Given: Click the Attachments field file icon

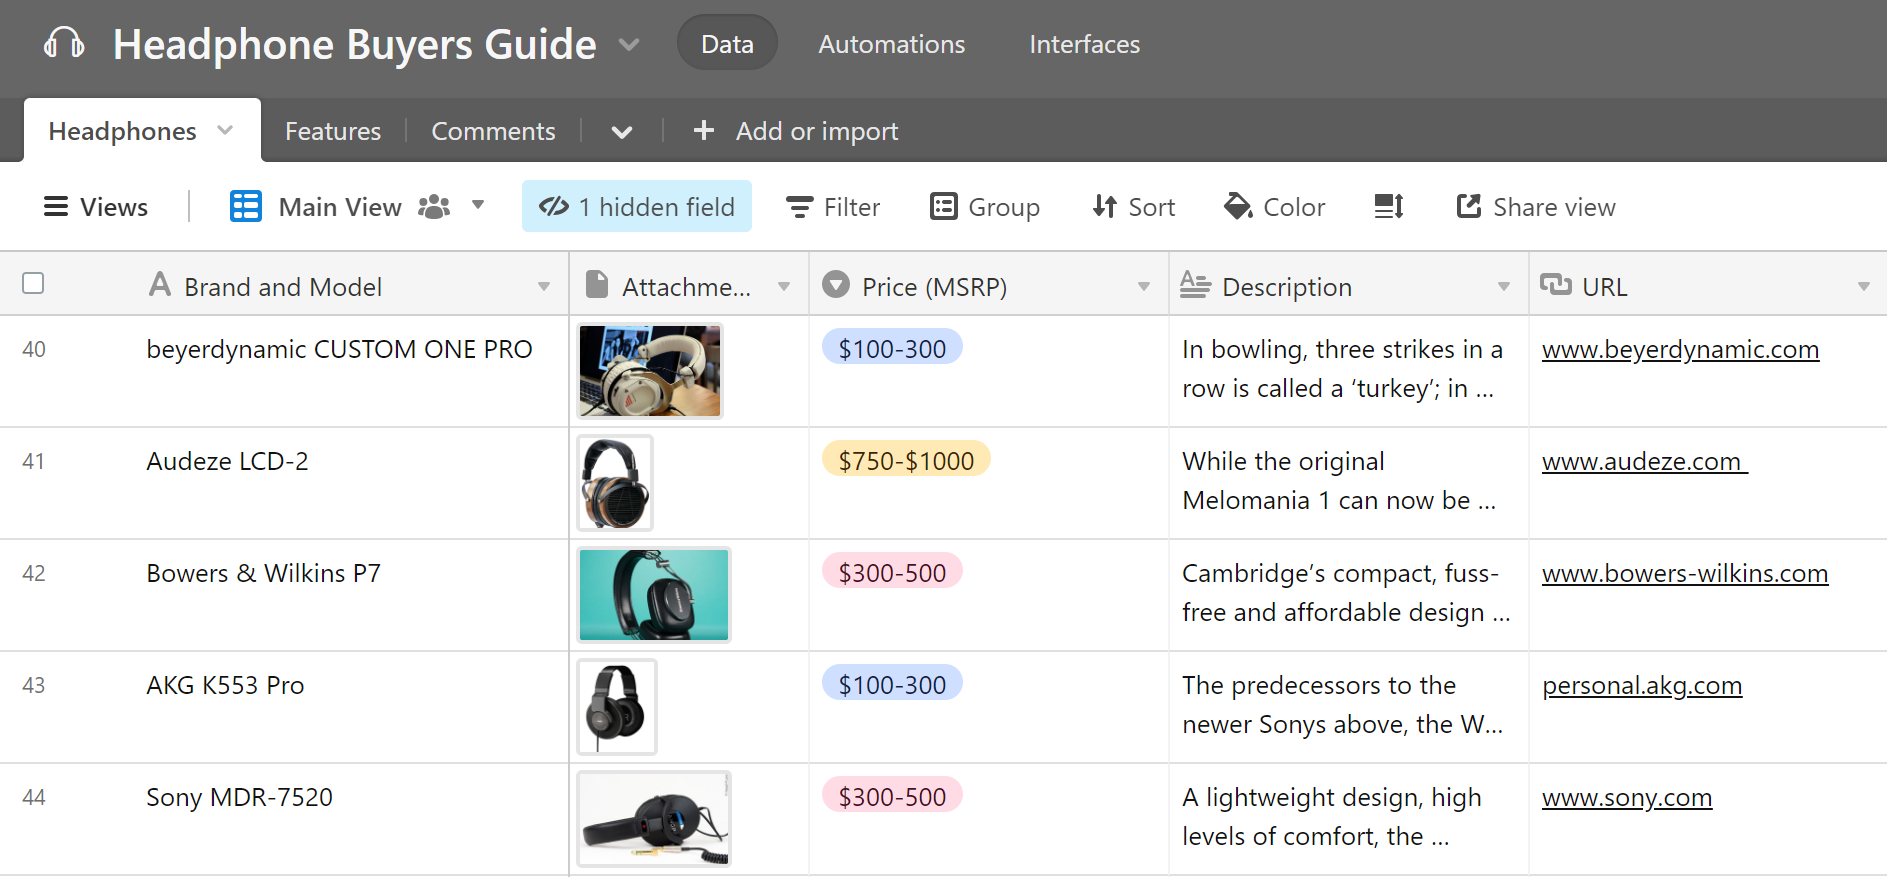Looking at the screenshot, I should [597, 284].
